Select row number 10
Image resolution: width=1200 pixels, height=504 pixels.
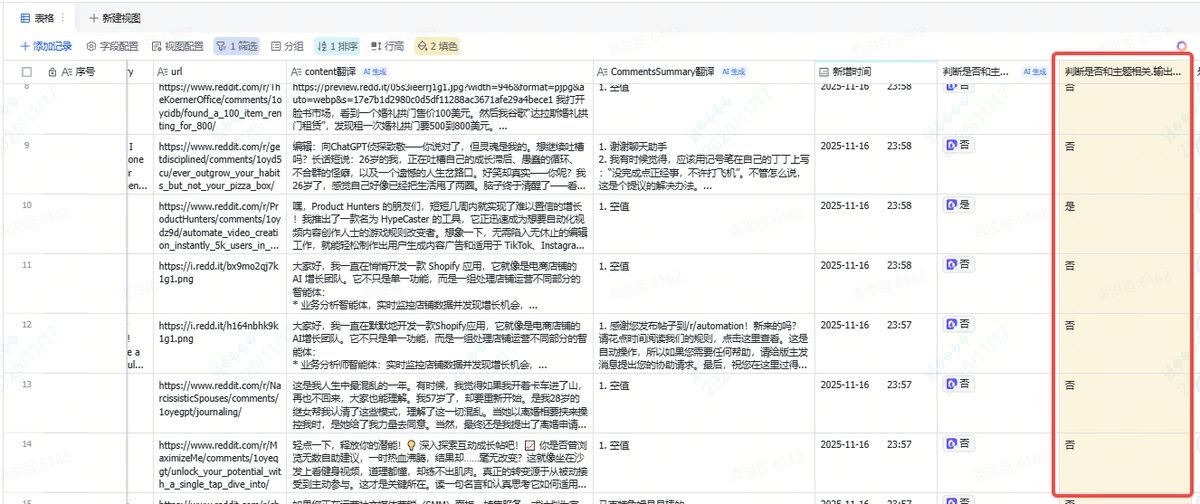27,205
